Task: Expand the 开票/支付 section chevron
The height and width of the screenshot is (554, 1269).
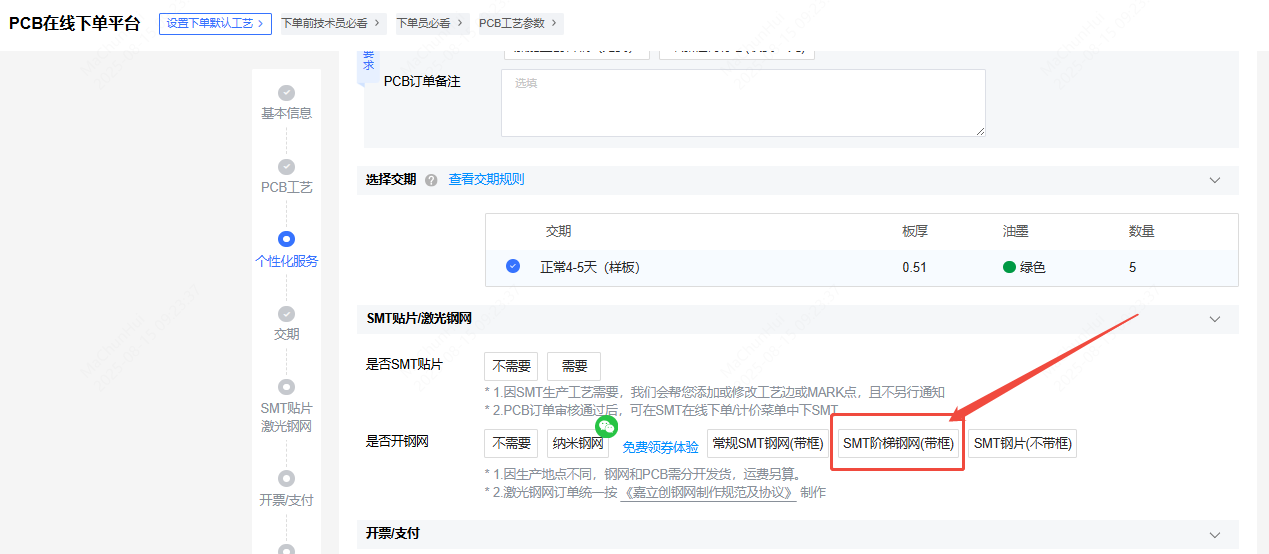Action: click(1215, 534)
